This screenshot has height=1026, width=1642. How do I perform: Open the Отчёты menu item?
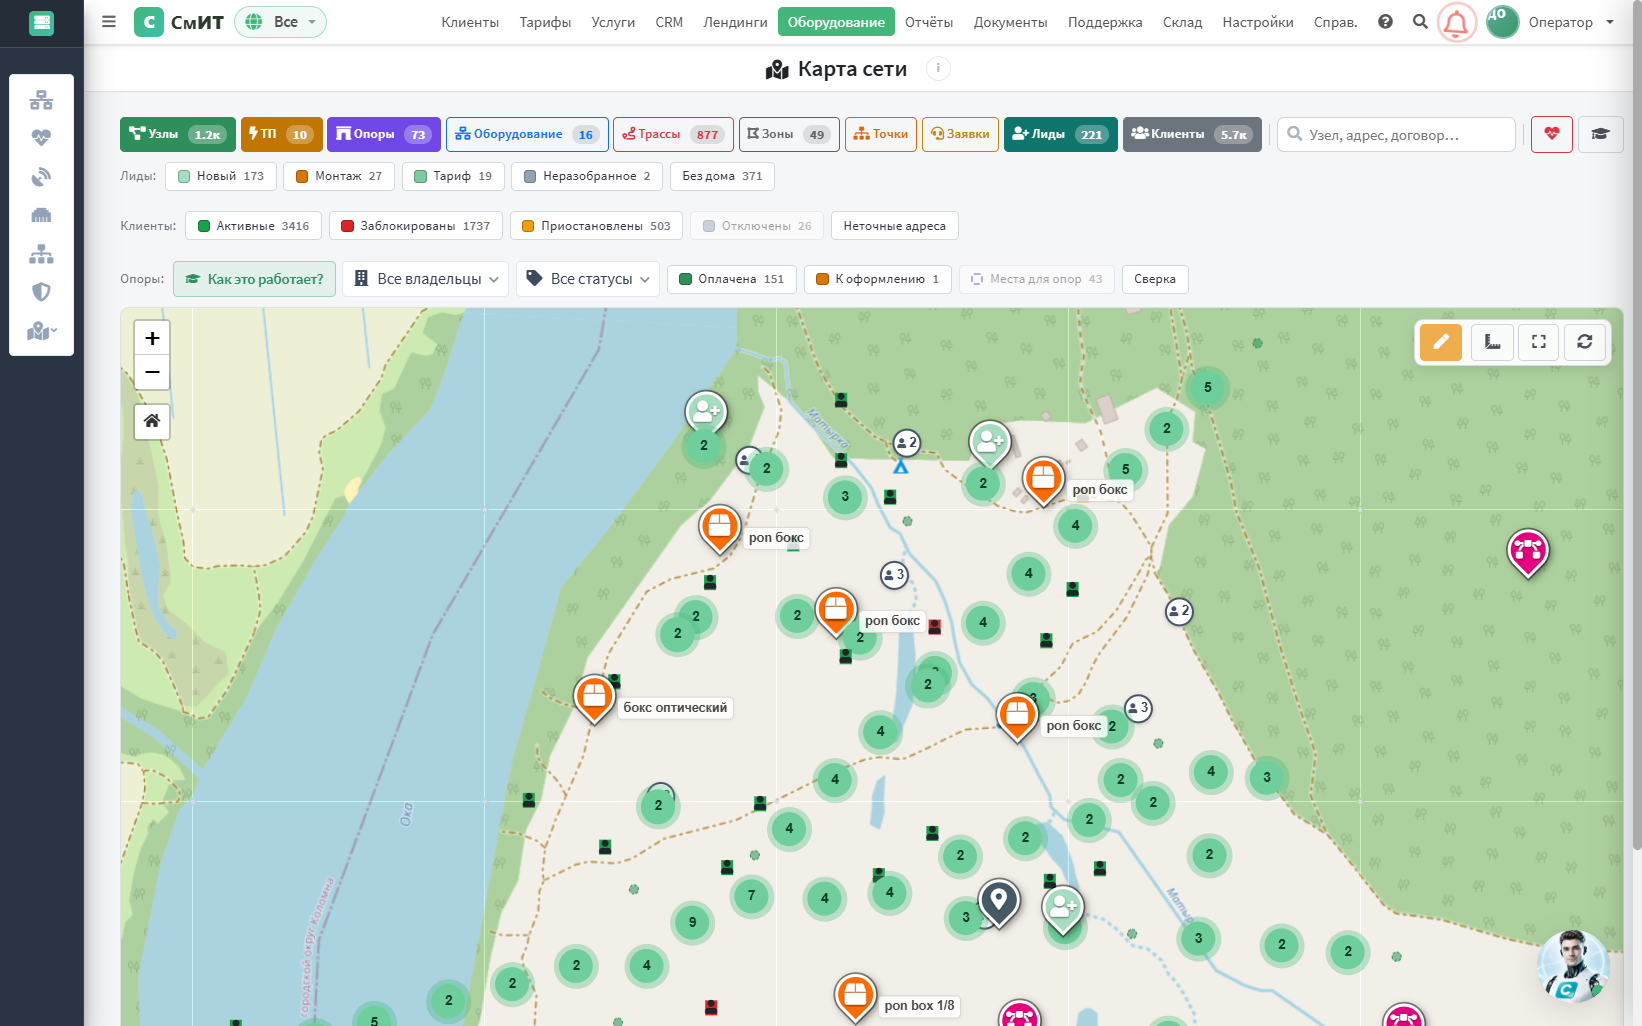click(x=929, y=22)
